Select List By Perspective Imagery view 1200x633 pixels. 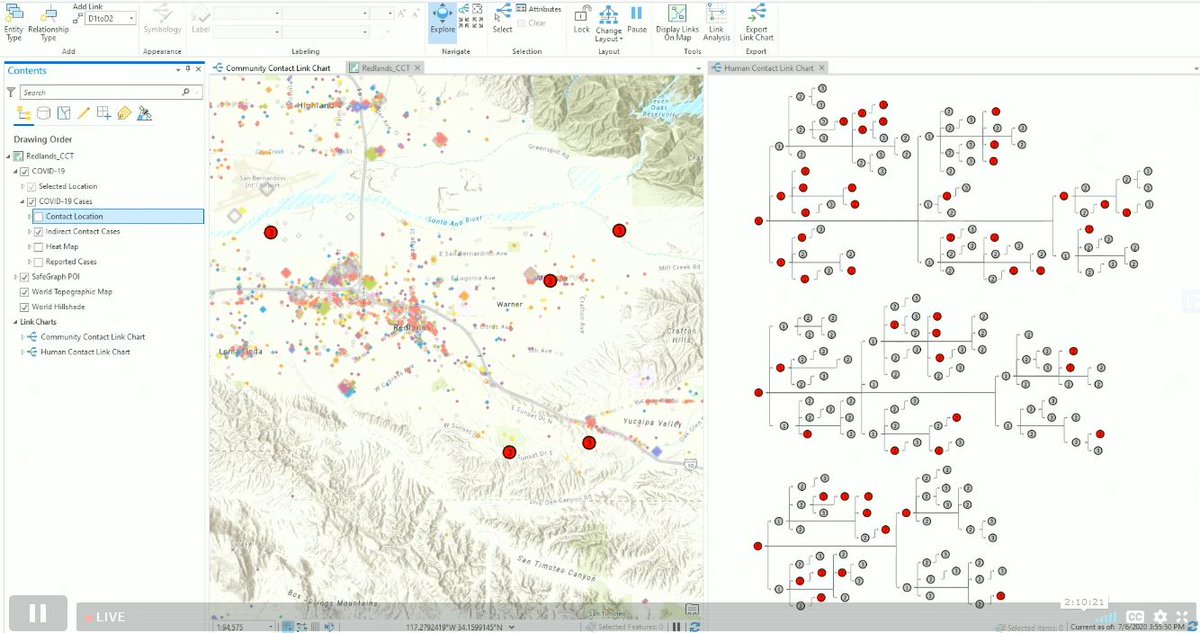click(x=144, y=113)
